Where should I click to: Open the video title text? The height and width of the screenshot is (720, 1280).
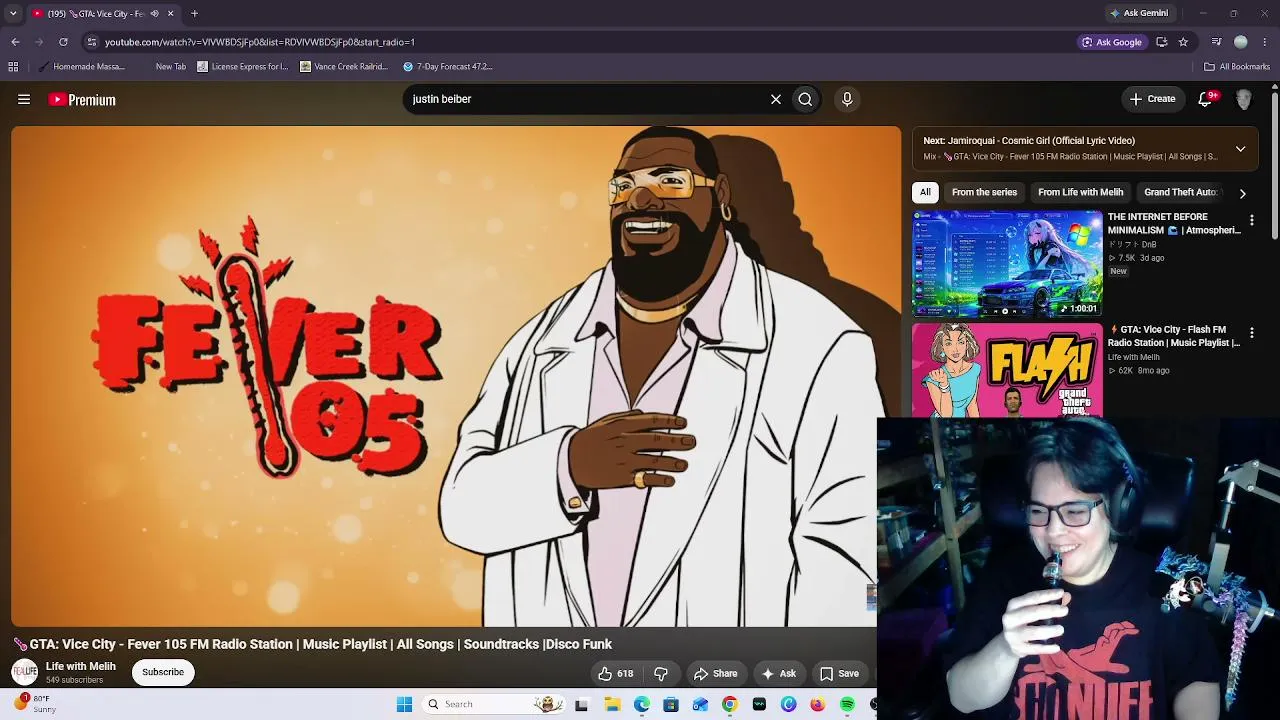(x=312, y=644)
